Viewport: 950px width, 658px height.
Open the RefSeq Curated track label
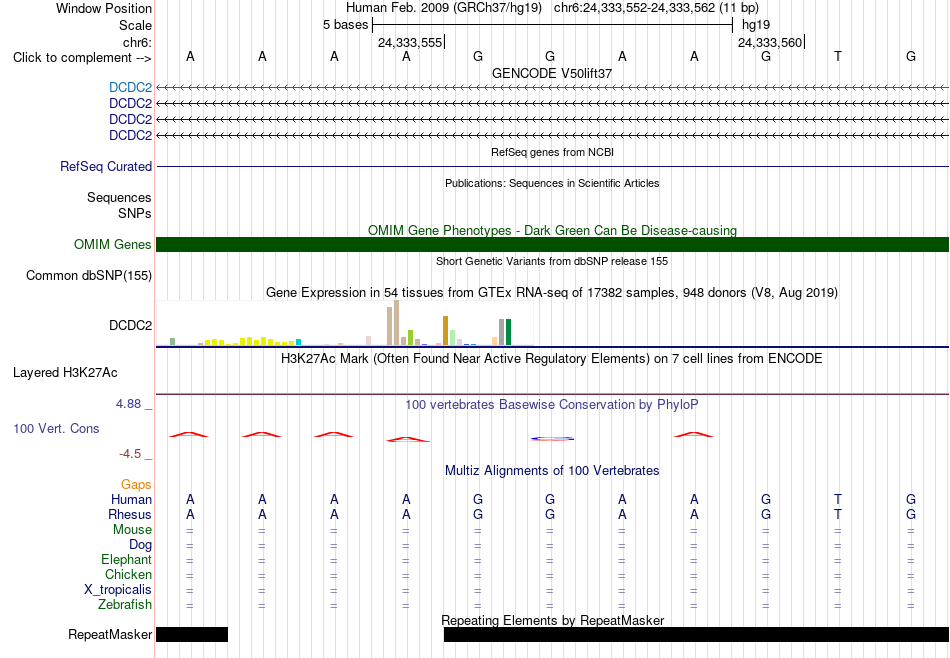tap(106, 166)
